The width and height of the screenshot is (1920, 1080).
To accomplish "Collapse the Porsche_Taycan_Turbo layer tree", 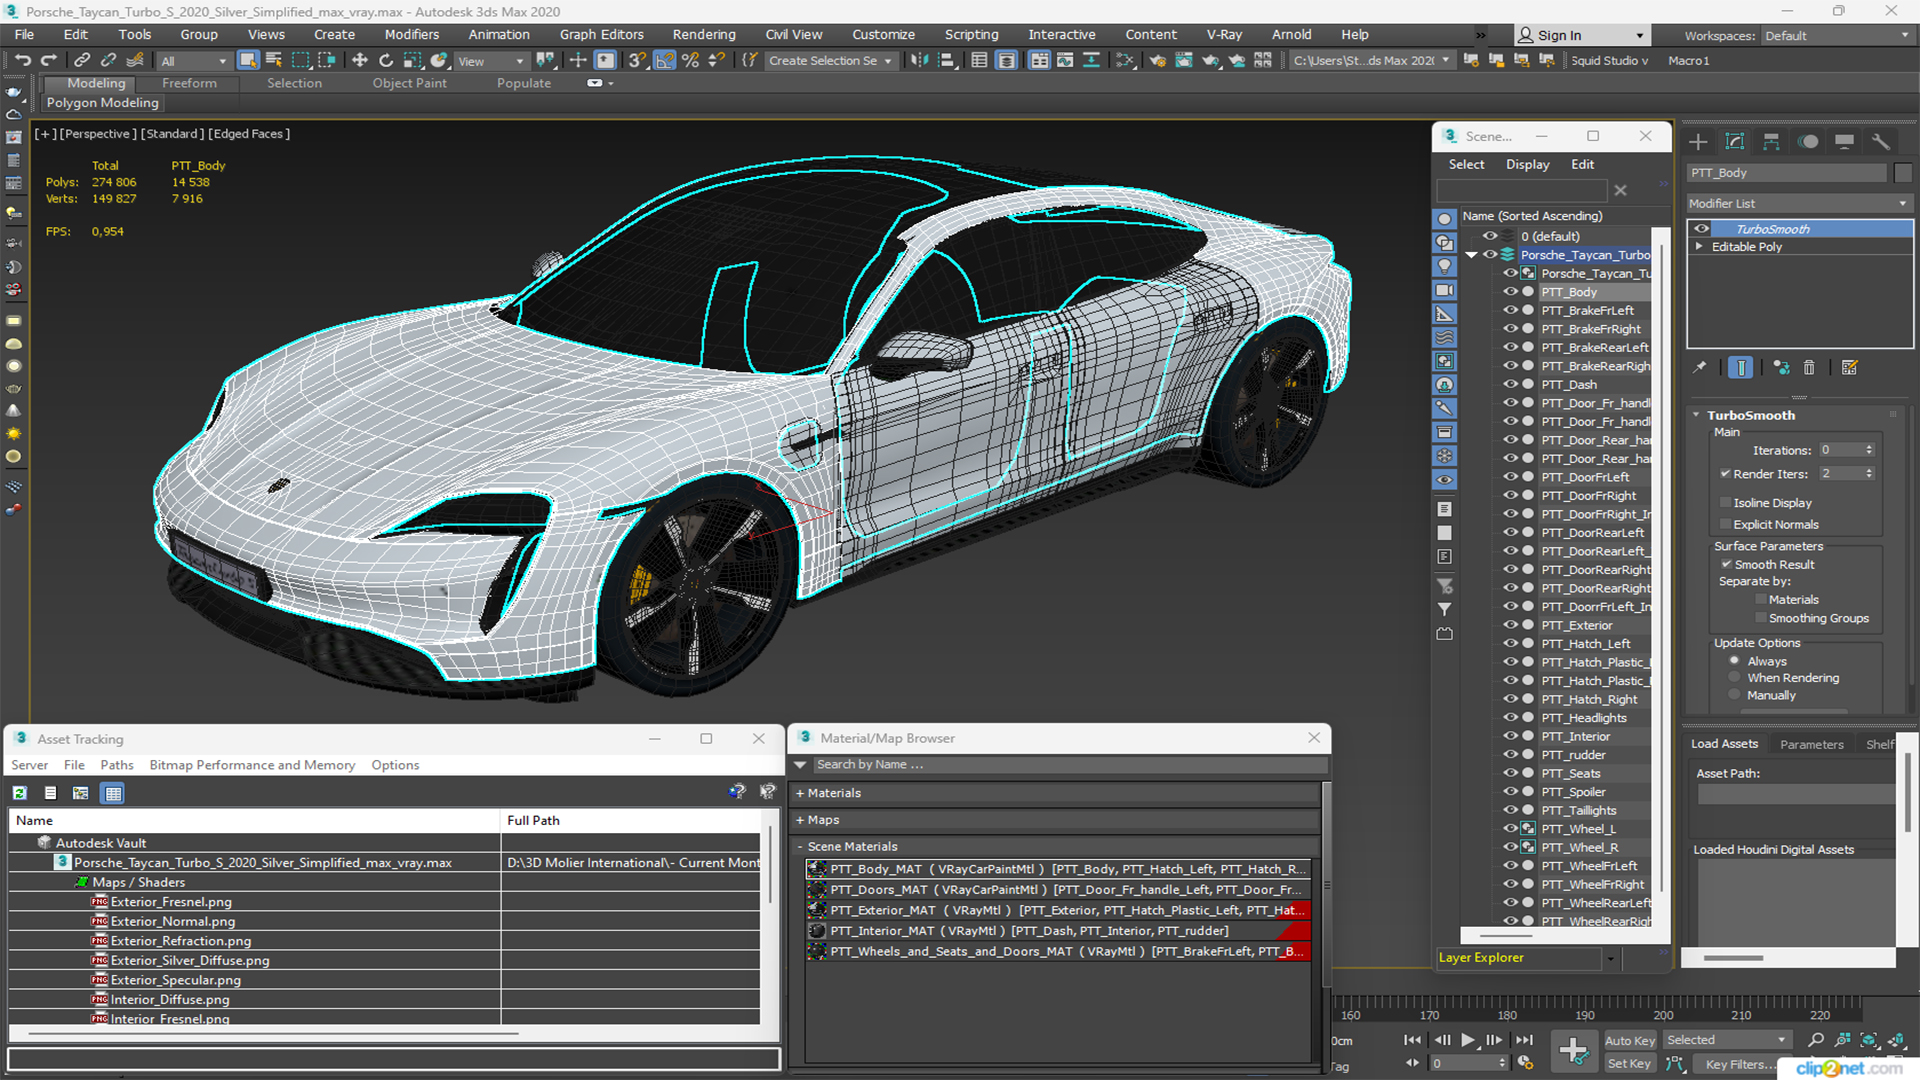I will pyautogui.click(x=1471, y=255).
